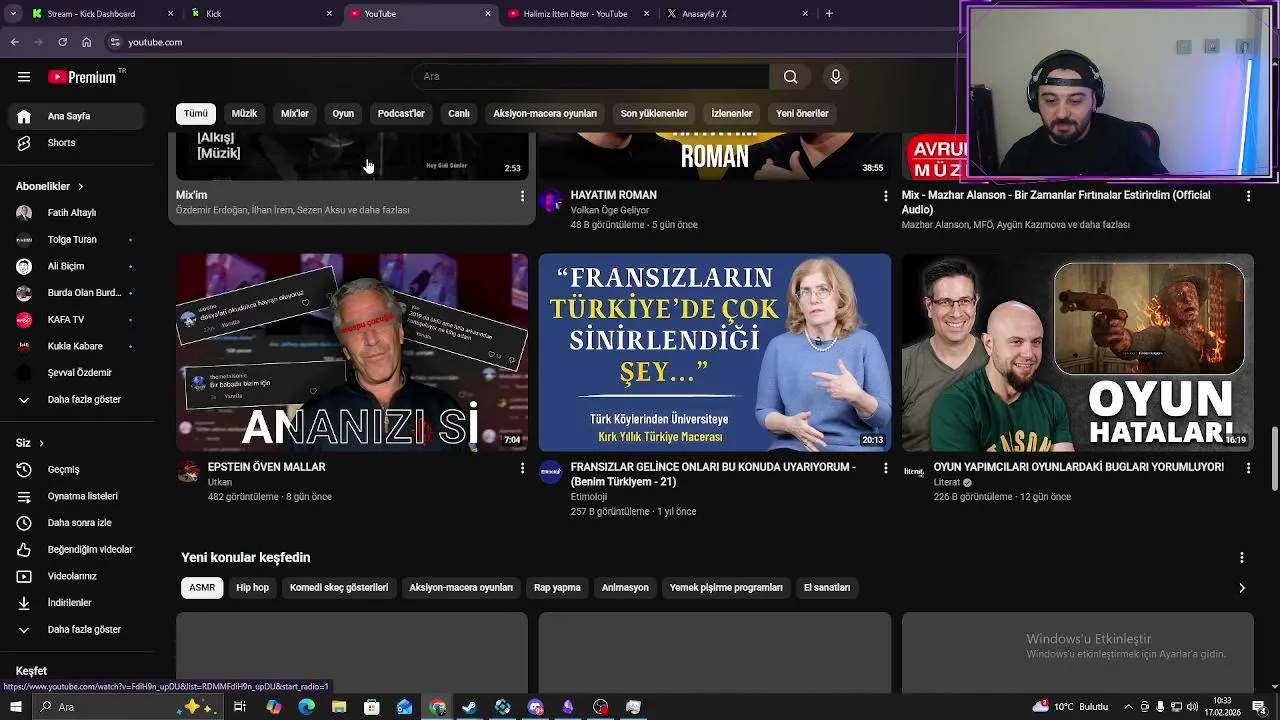The width and height of the screenshot is (1280, 720).
Task: Show more topic chips with right arrow
Action: pos(1242,588)
